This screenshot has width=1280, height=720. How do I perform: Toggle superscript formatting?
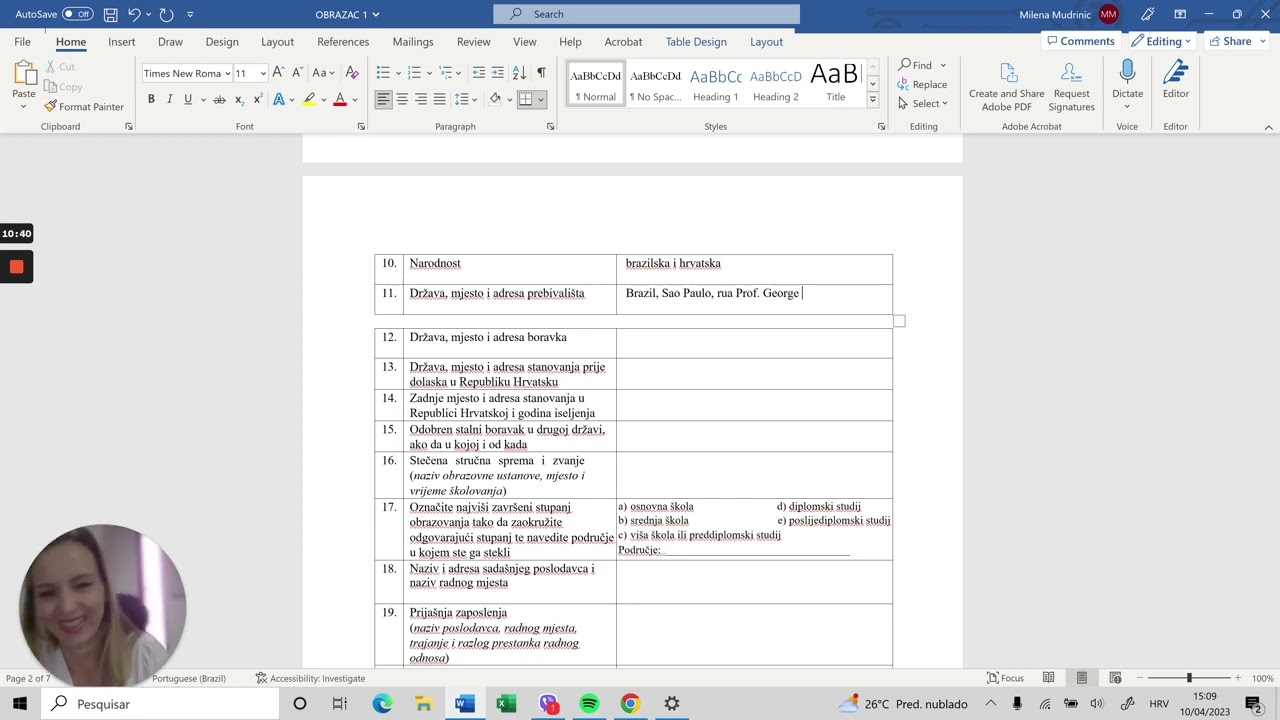pyautogui.click(x=257, y=99)
